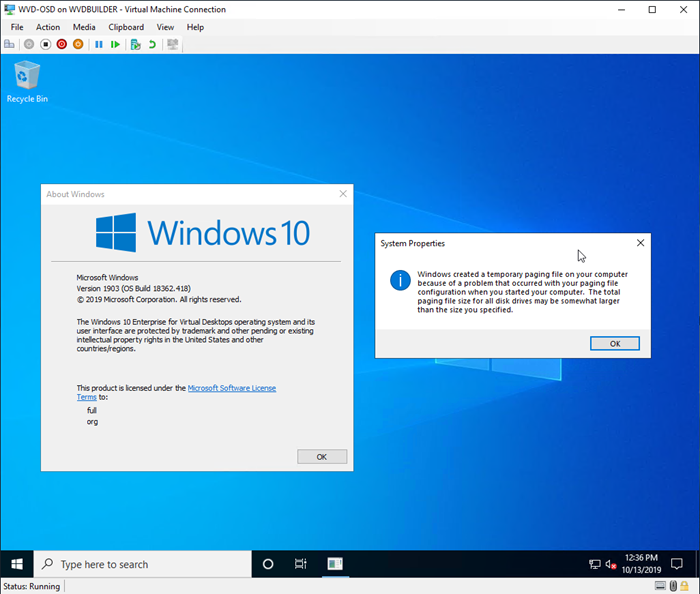
Task: Turn off the VM with the stop icon
Action: point(46,44)
